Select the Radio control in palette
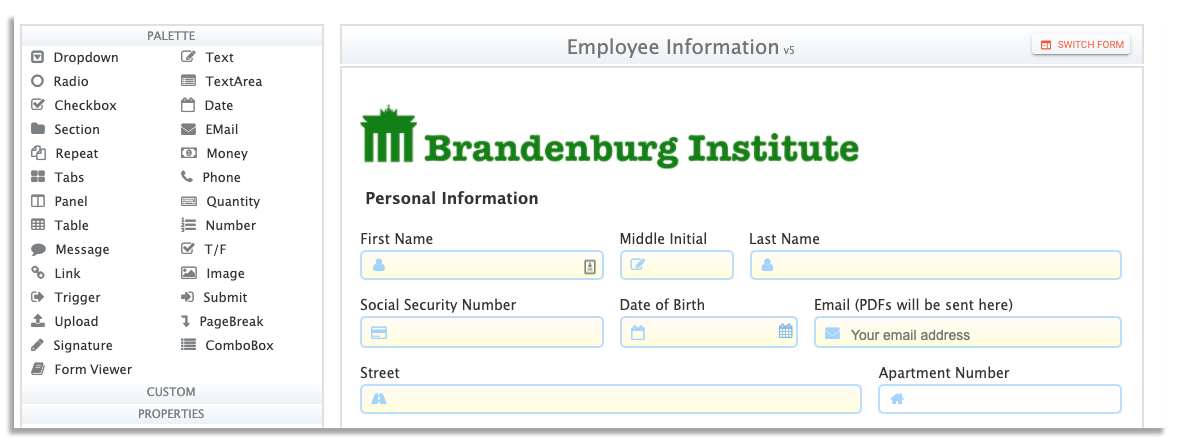The height and width of the screenshot is (442, 1180). 59,81
